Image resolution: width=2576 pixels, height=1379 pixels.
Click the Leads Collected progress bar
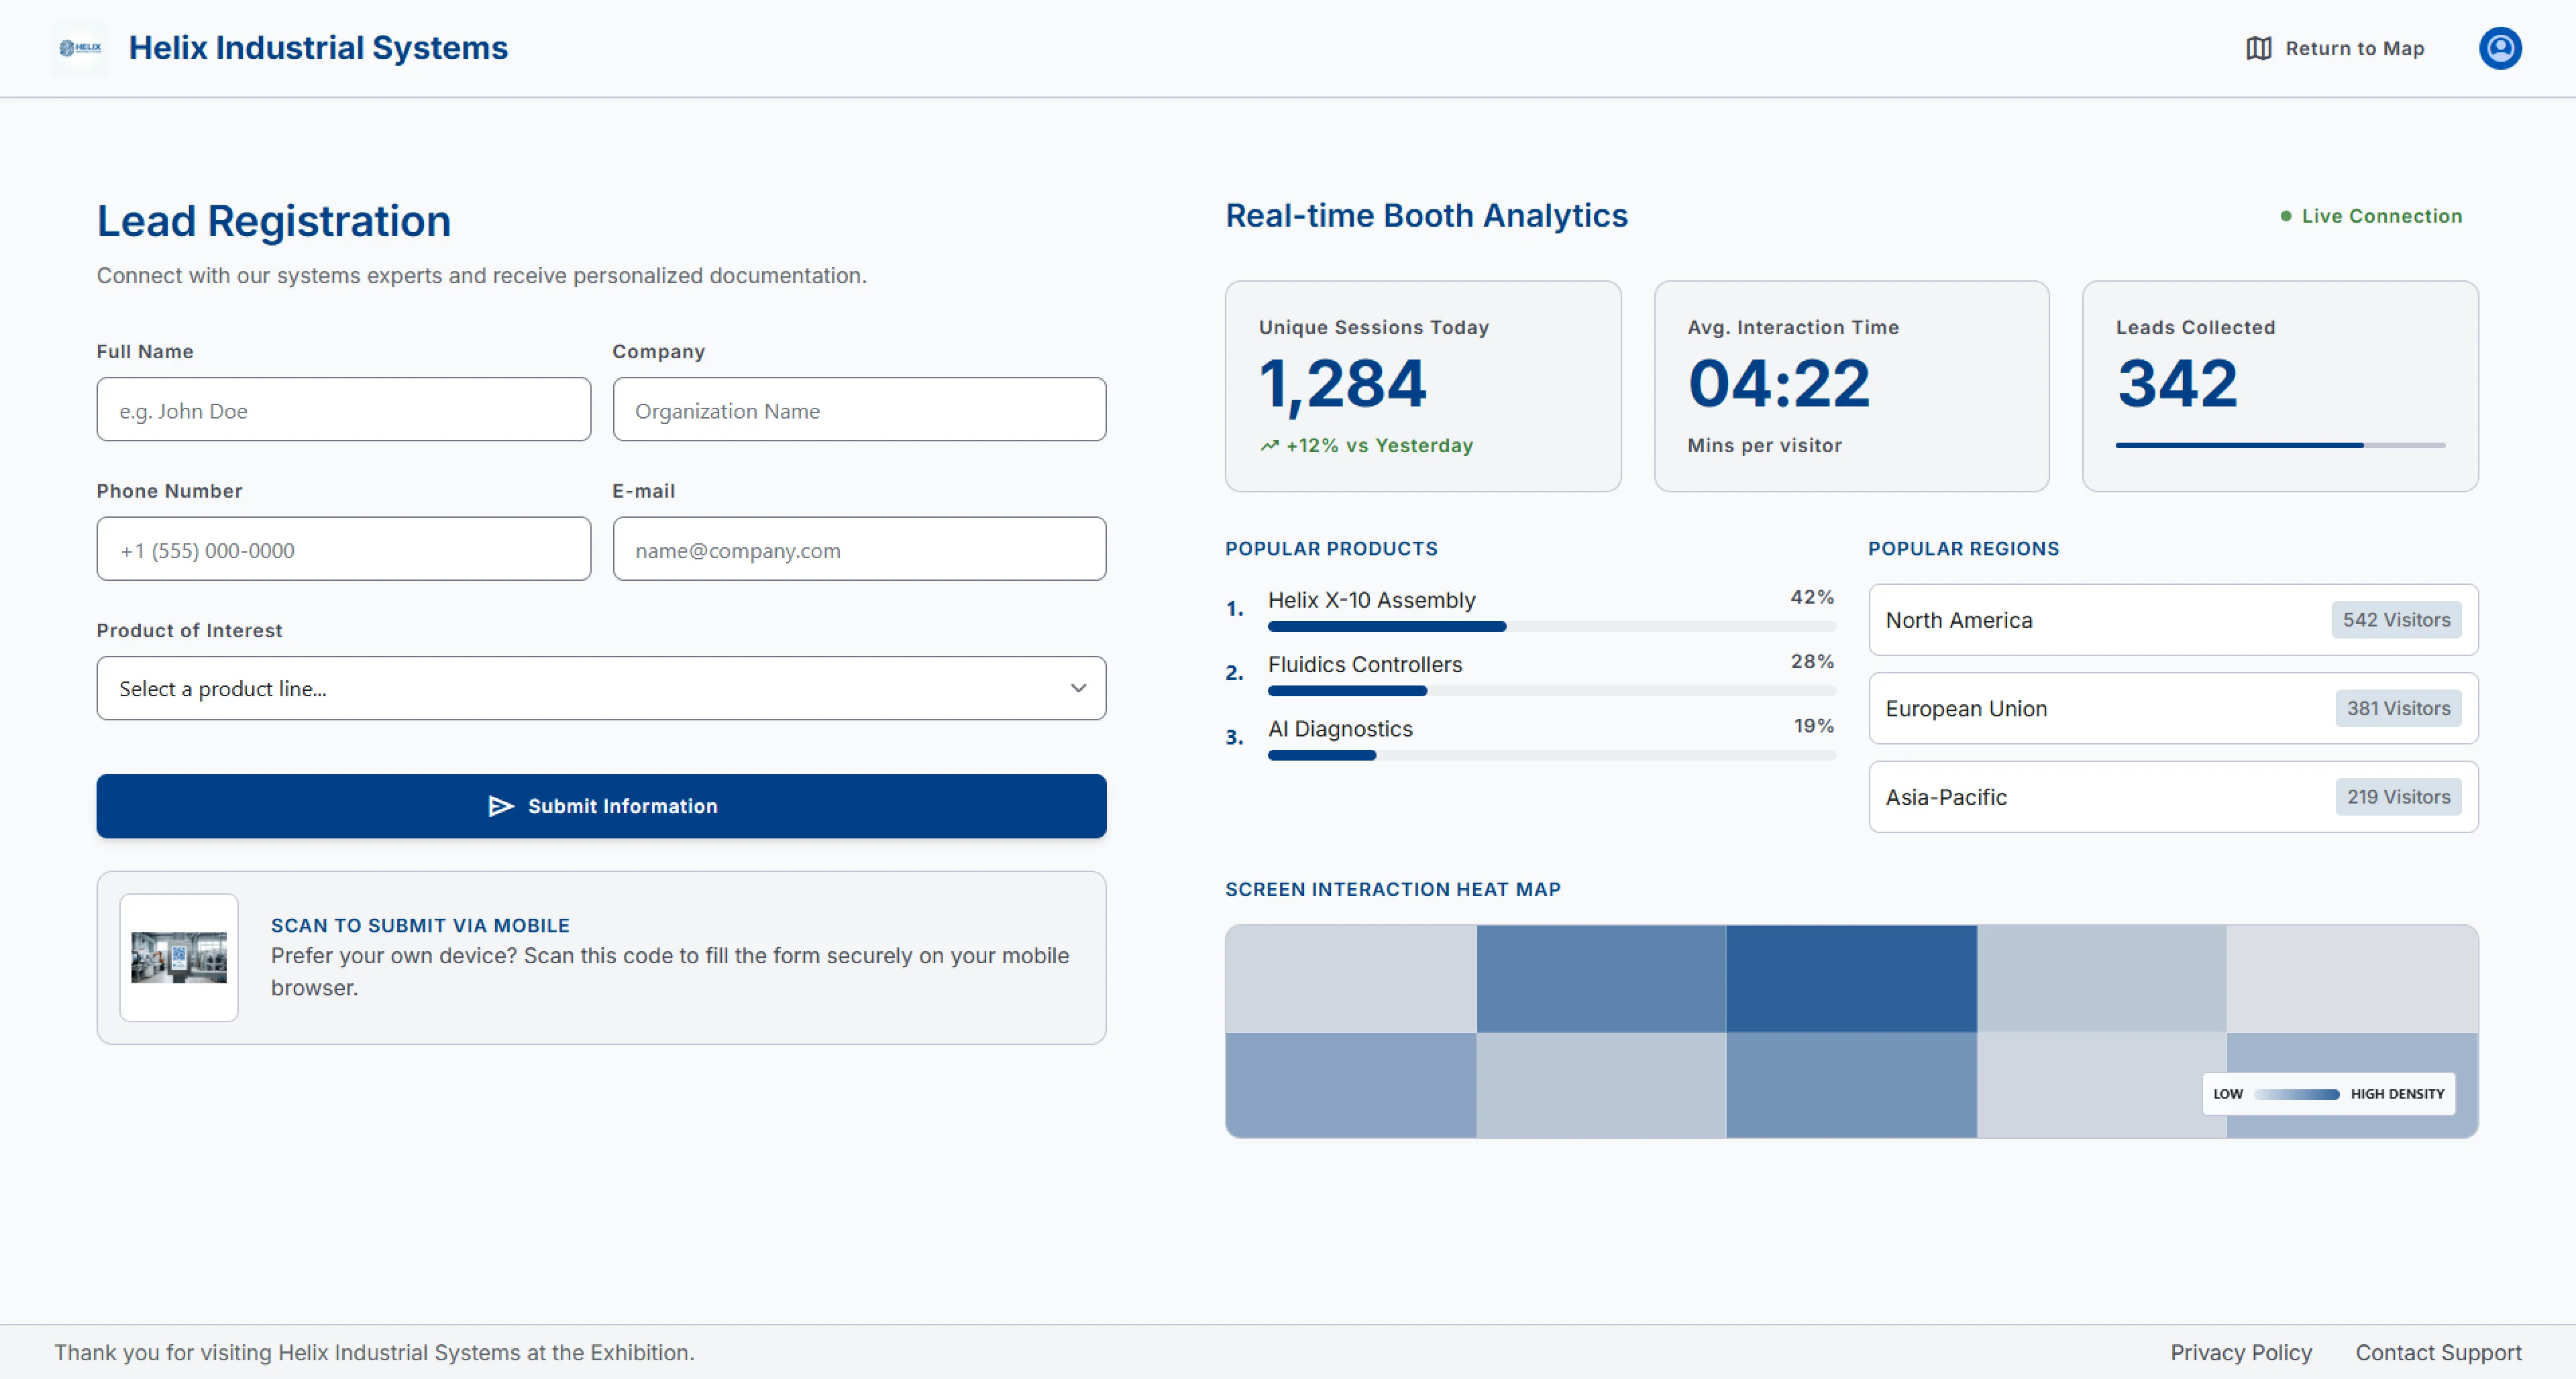click(x=2280, y=445)
